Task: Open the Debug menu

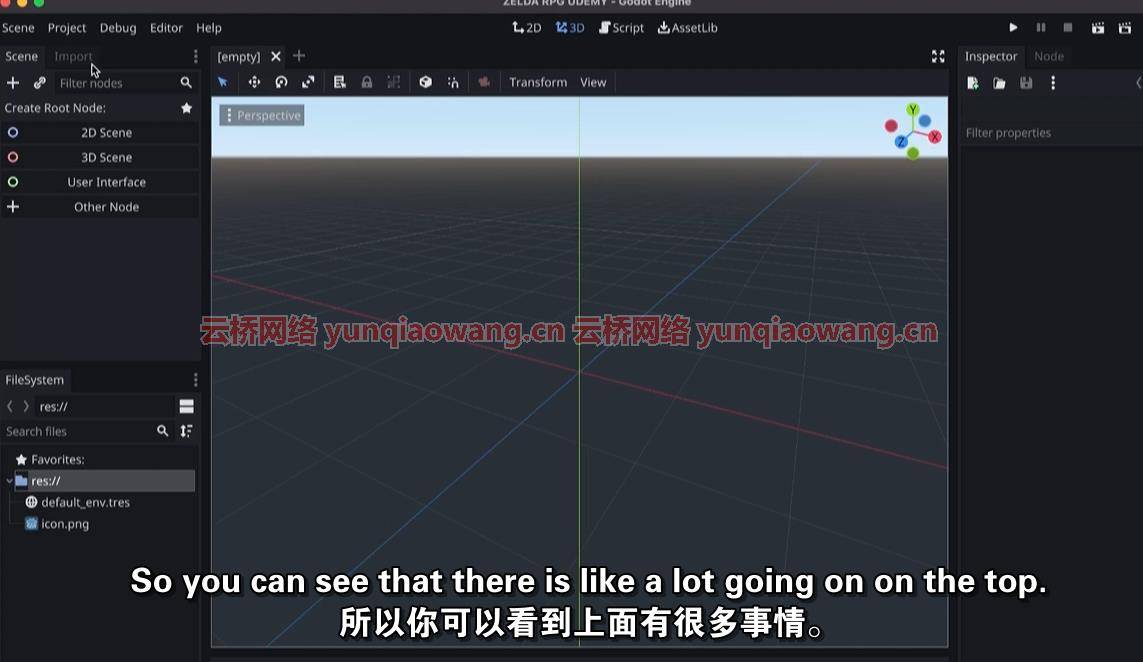Action: coord(118,28)
